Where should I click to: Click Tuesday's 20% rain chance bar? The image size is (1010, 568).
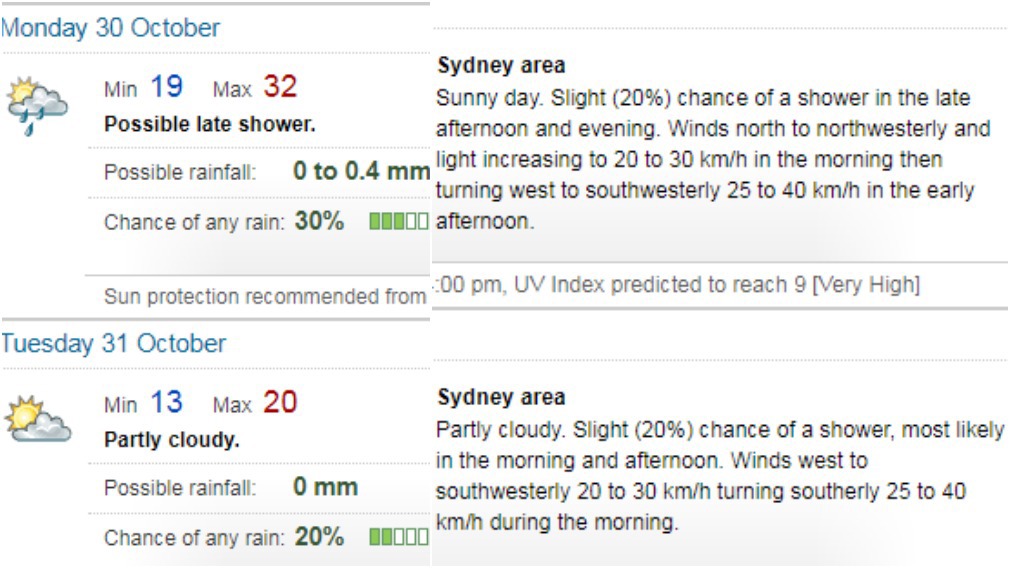(399, 537)
